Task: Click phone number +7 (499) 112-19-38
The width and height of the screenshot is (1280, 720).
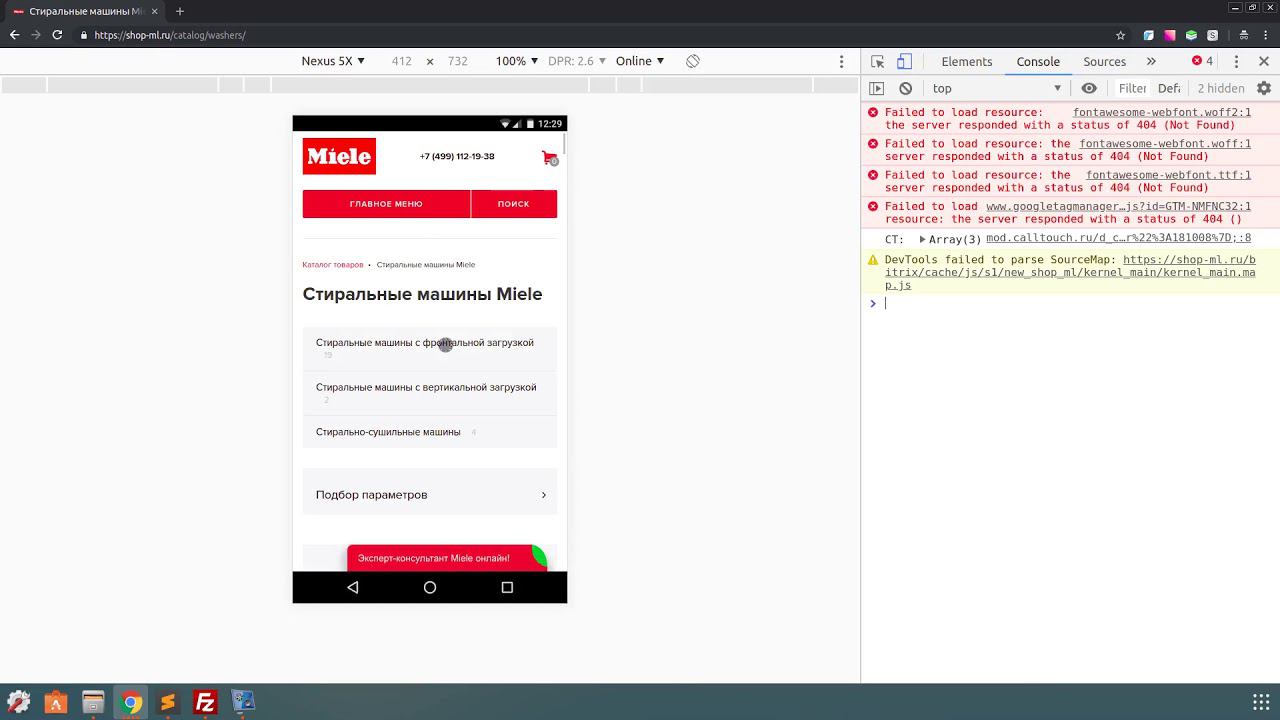Action: coord(457,156)
